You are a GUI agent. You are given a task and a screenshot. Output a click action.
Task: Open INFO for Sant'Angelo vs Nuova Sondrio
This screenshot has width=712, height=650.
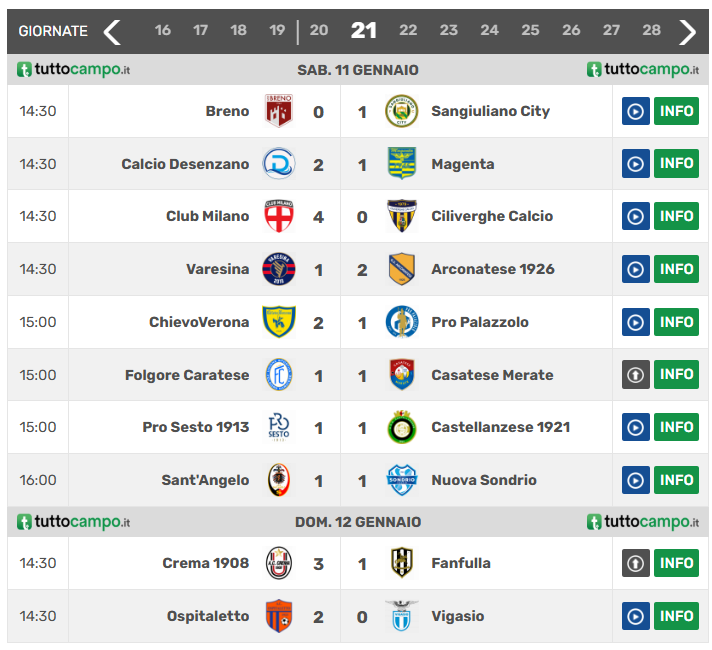point(676,480)
